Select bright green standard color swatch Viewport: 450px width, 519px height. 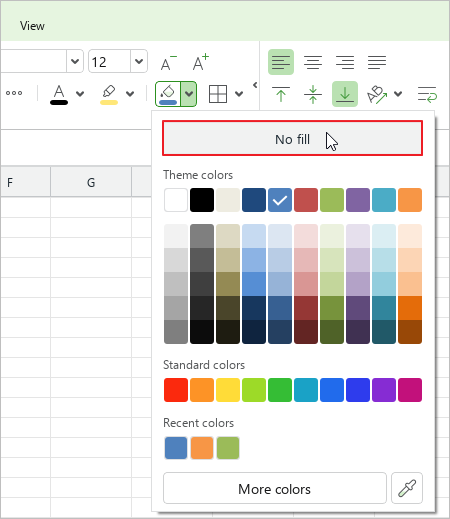[x=280, y=390]
